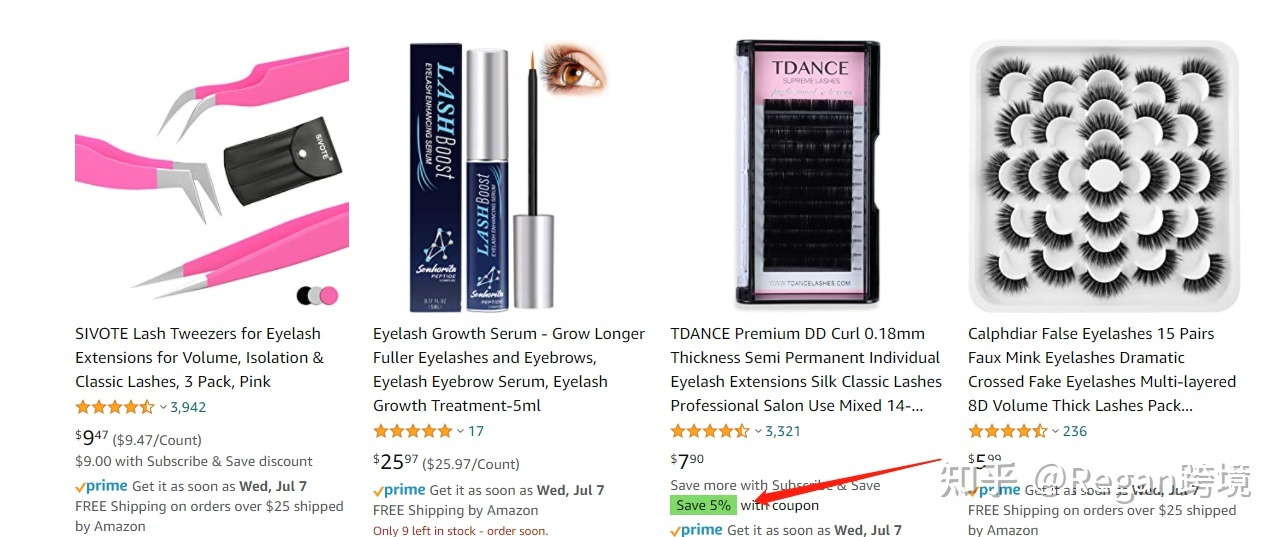This screenshot has width=1284, height=537.
Task: Click the TDANCE lash tray product image
Action: pyautogui.click(x=807, y=172)
